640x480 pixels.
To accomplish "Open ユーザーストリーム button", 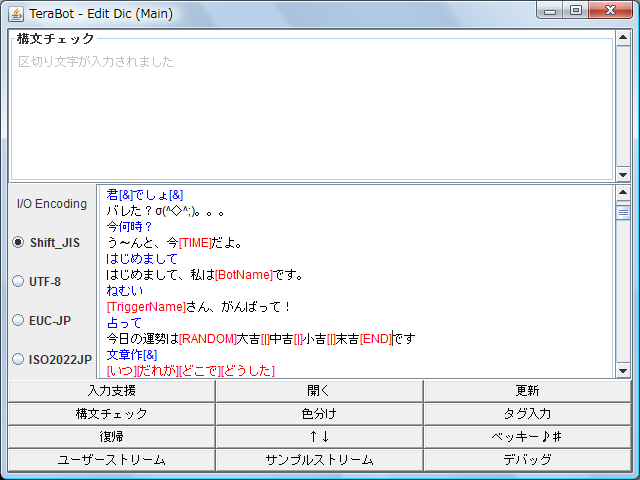I will pyautogui.click(x=111, y=460).
